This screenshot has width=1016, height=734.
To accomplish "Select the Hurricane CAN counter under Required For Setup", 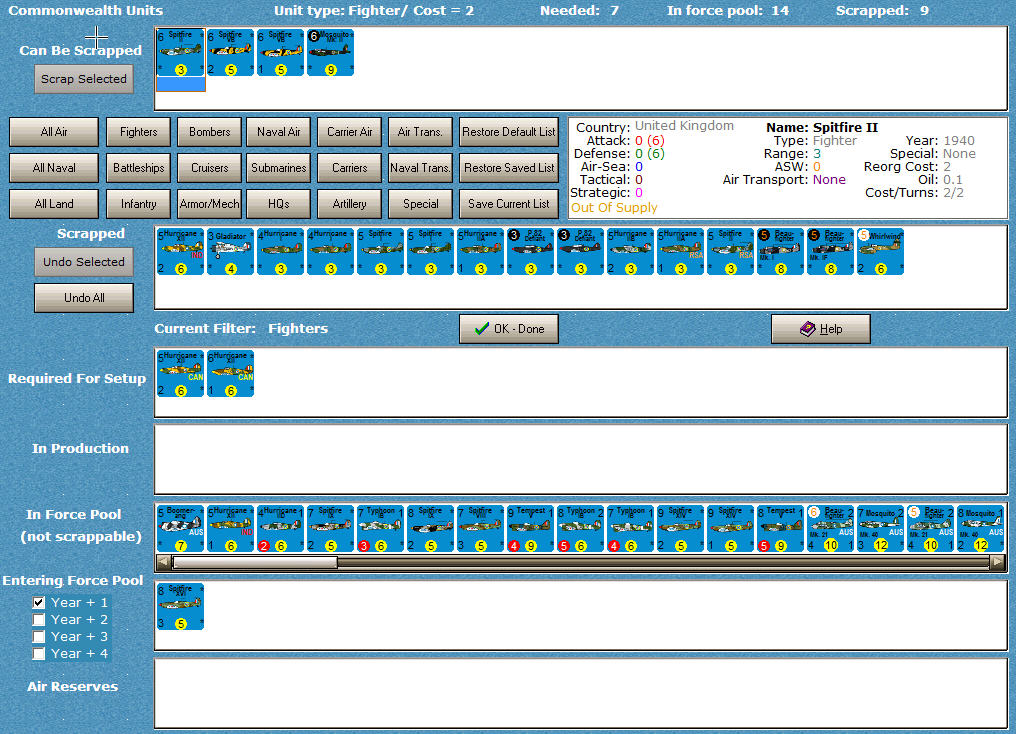I will (180, 375).
